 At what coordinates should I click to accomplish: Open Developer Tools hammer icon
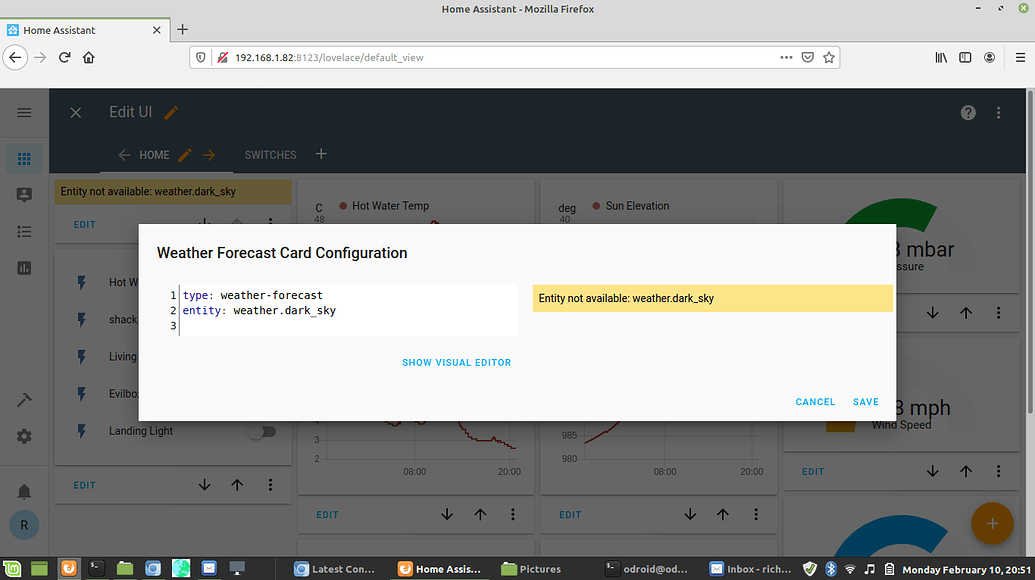[24, 400]
